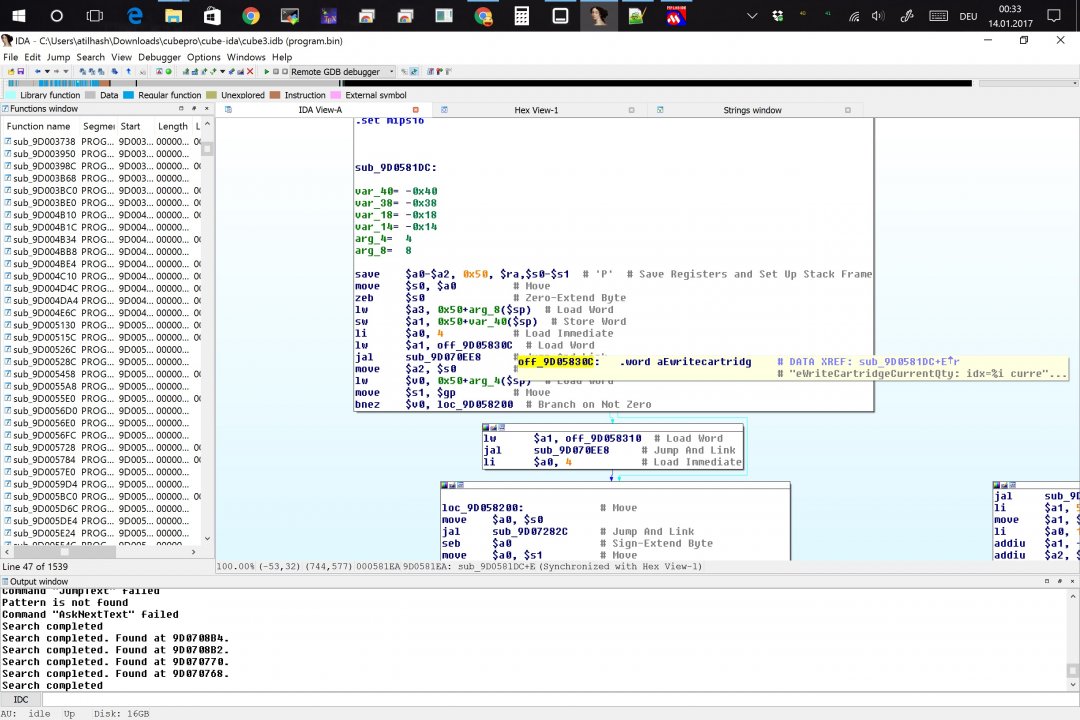Open Windows Calculator from taskbar
Screen dimensions: 1080x720
coord(521,16)
